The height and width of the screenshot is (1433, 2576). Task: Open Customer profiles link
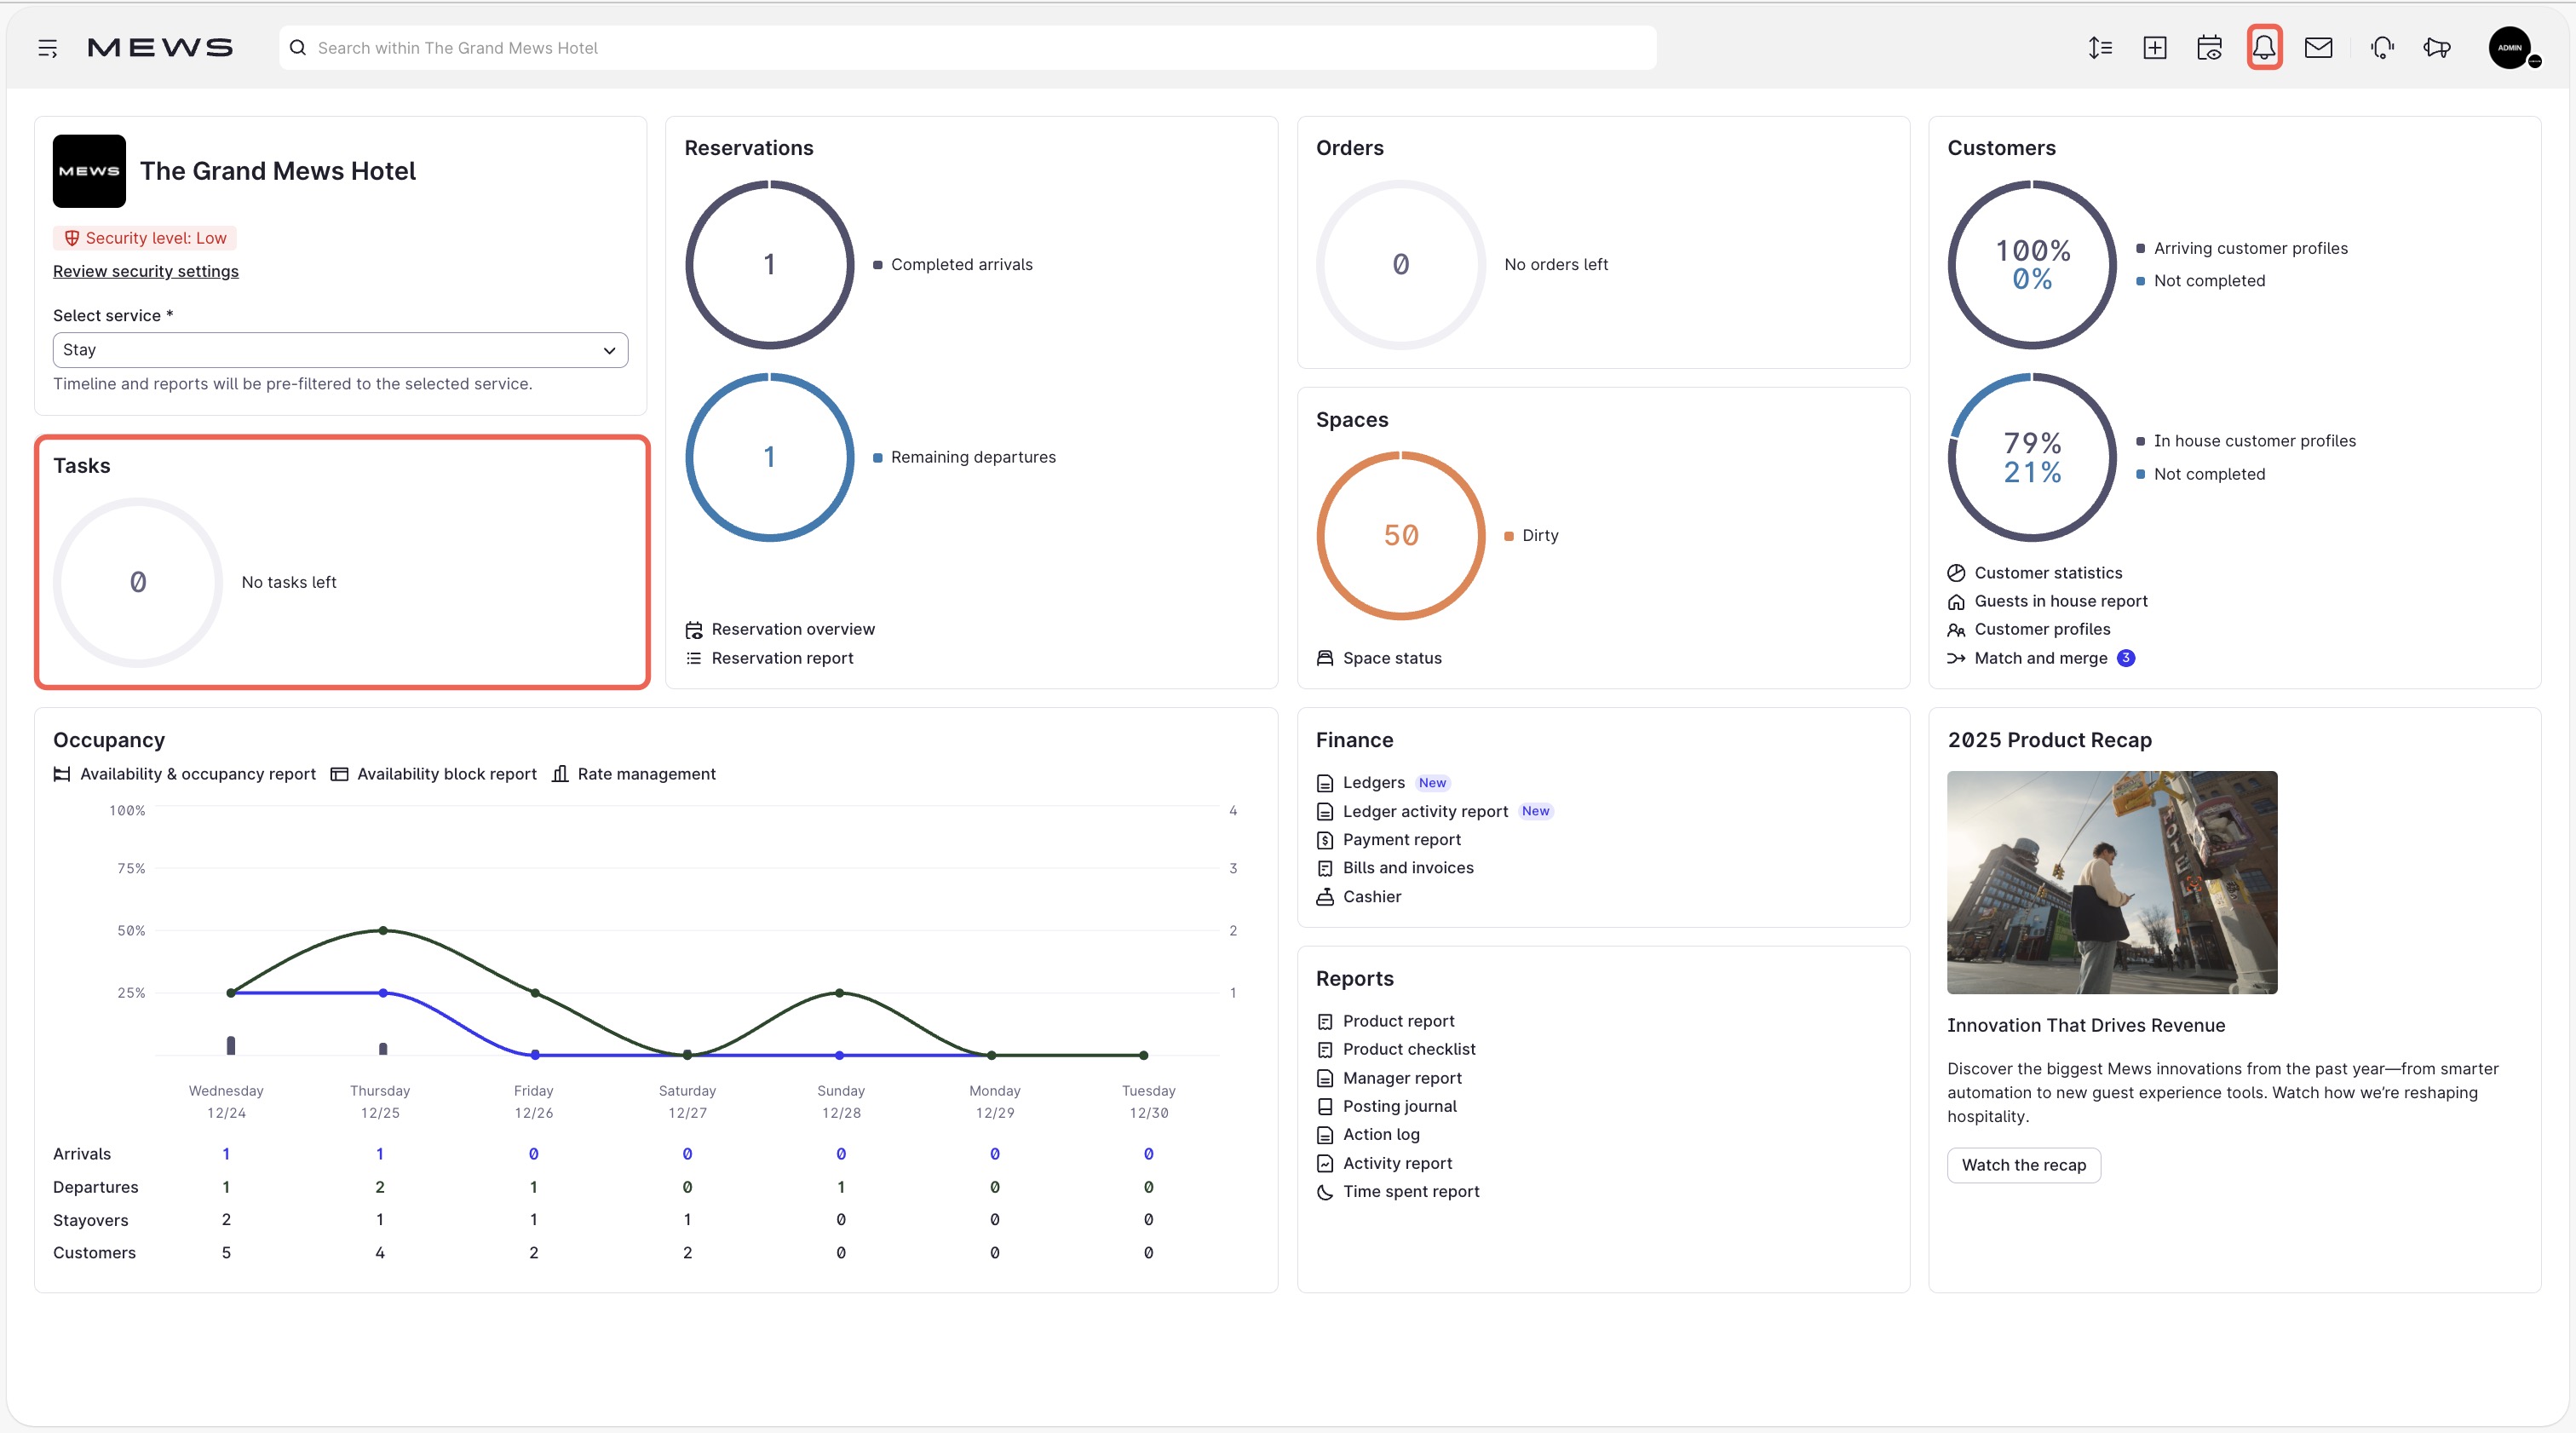[x=2042, y=629]
